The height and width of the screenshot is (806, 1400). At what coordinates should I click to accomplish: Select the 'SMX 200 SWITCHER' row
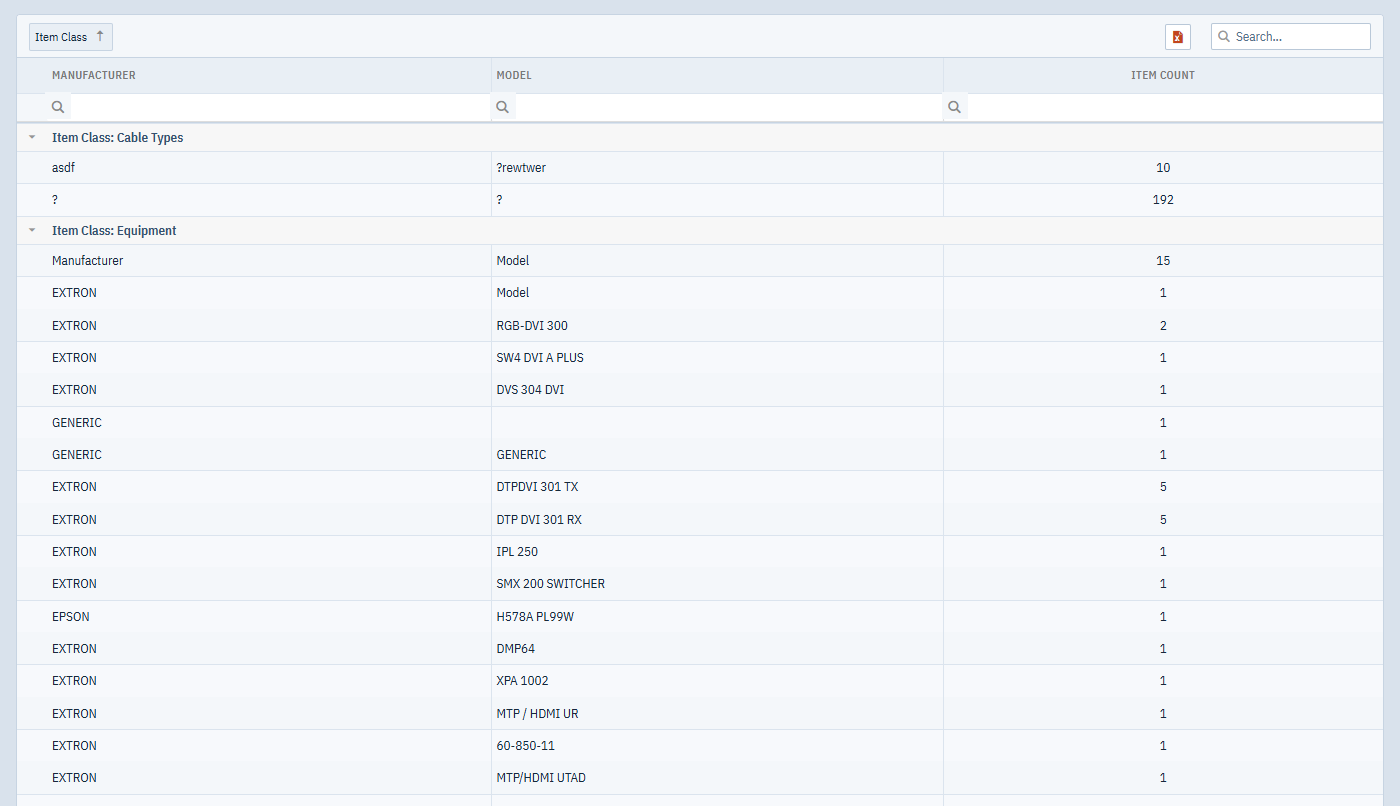click(700, 584)
